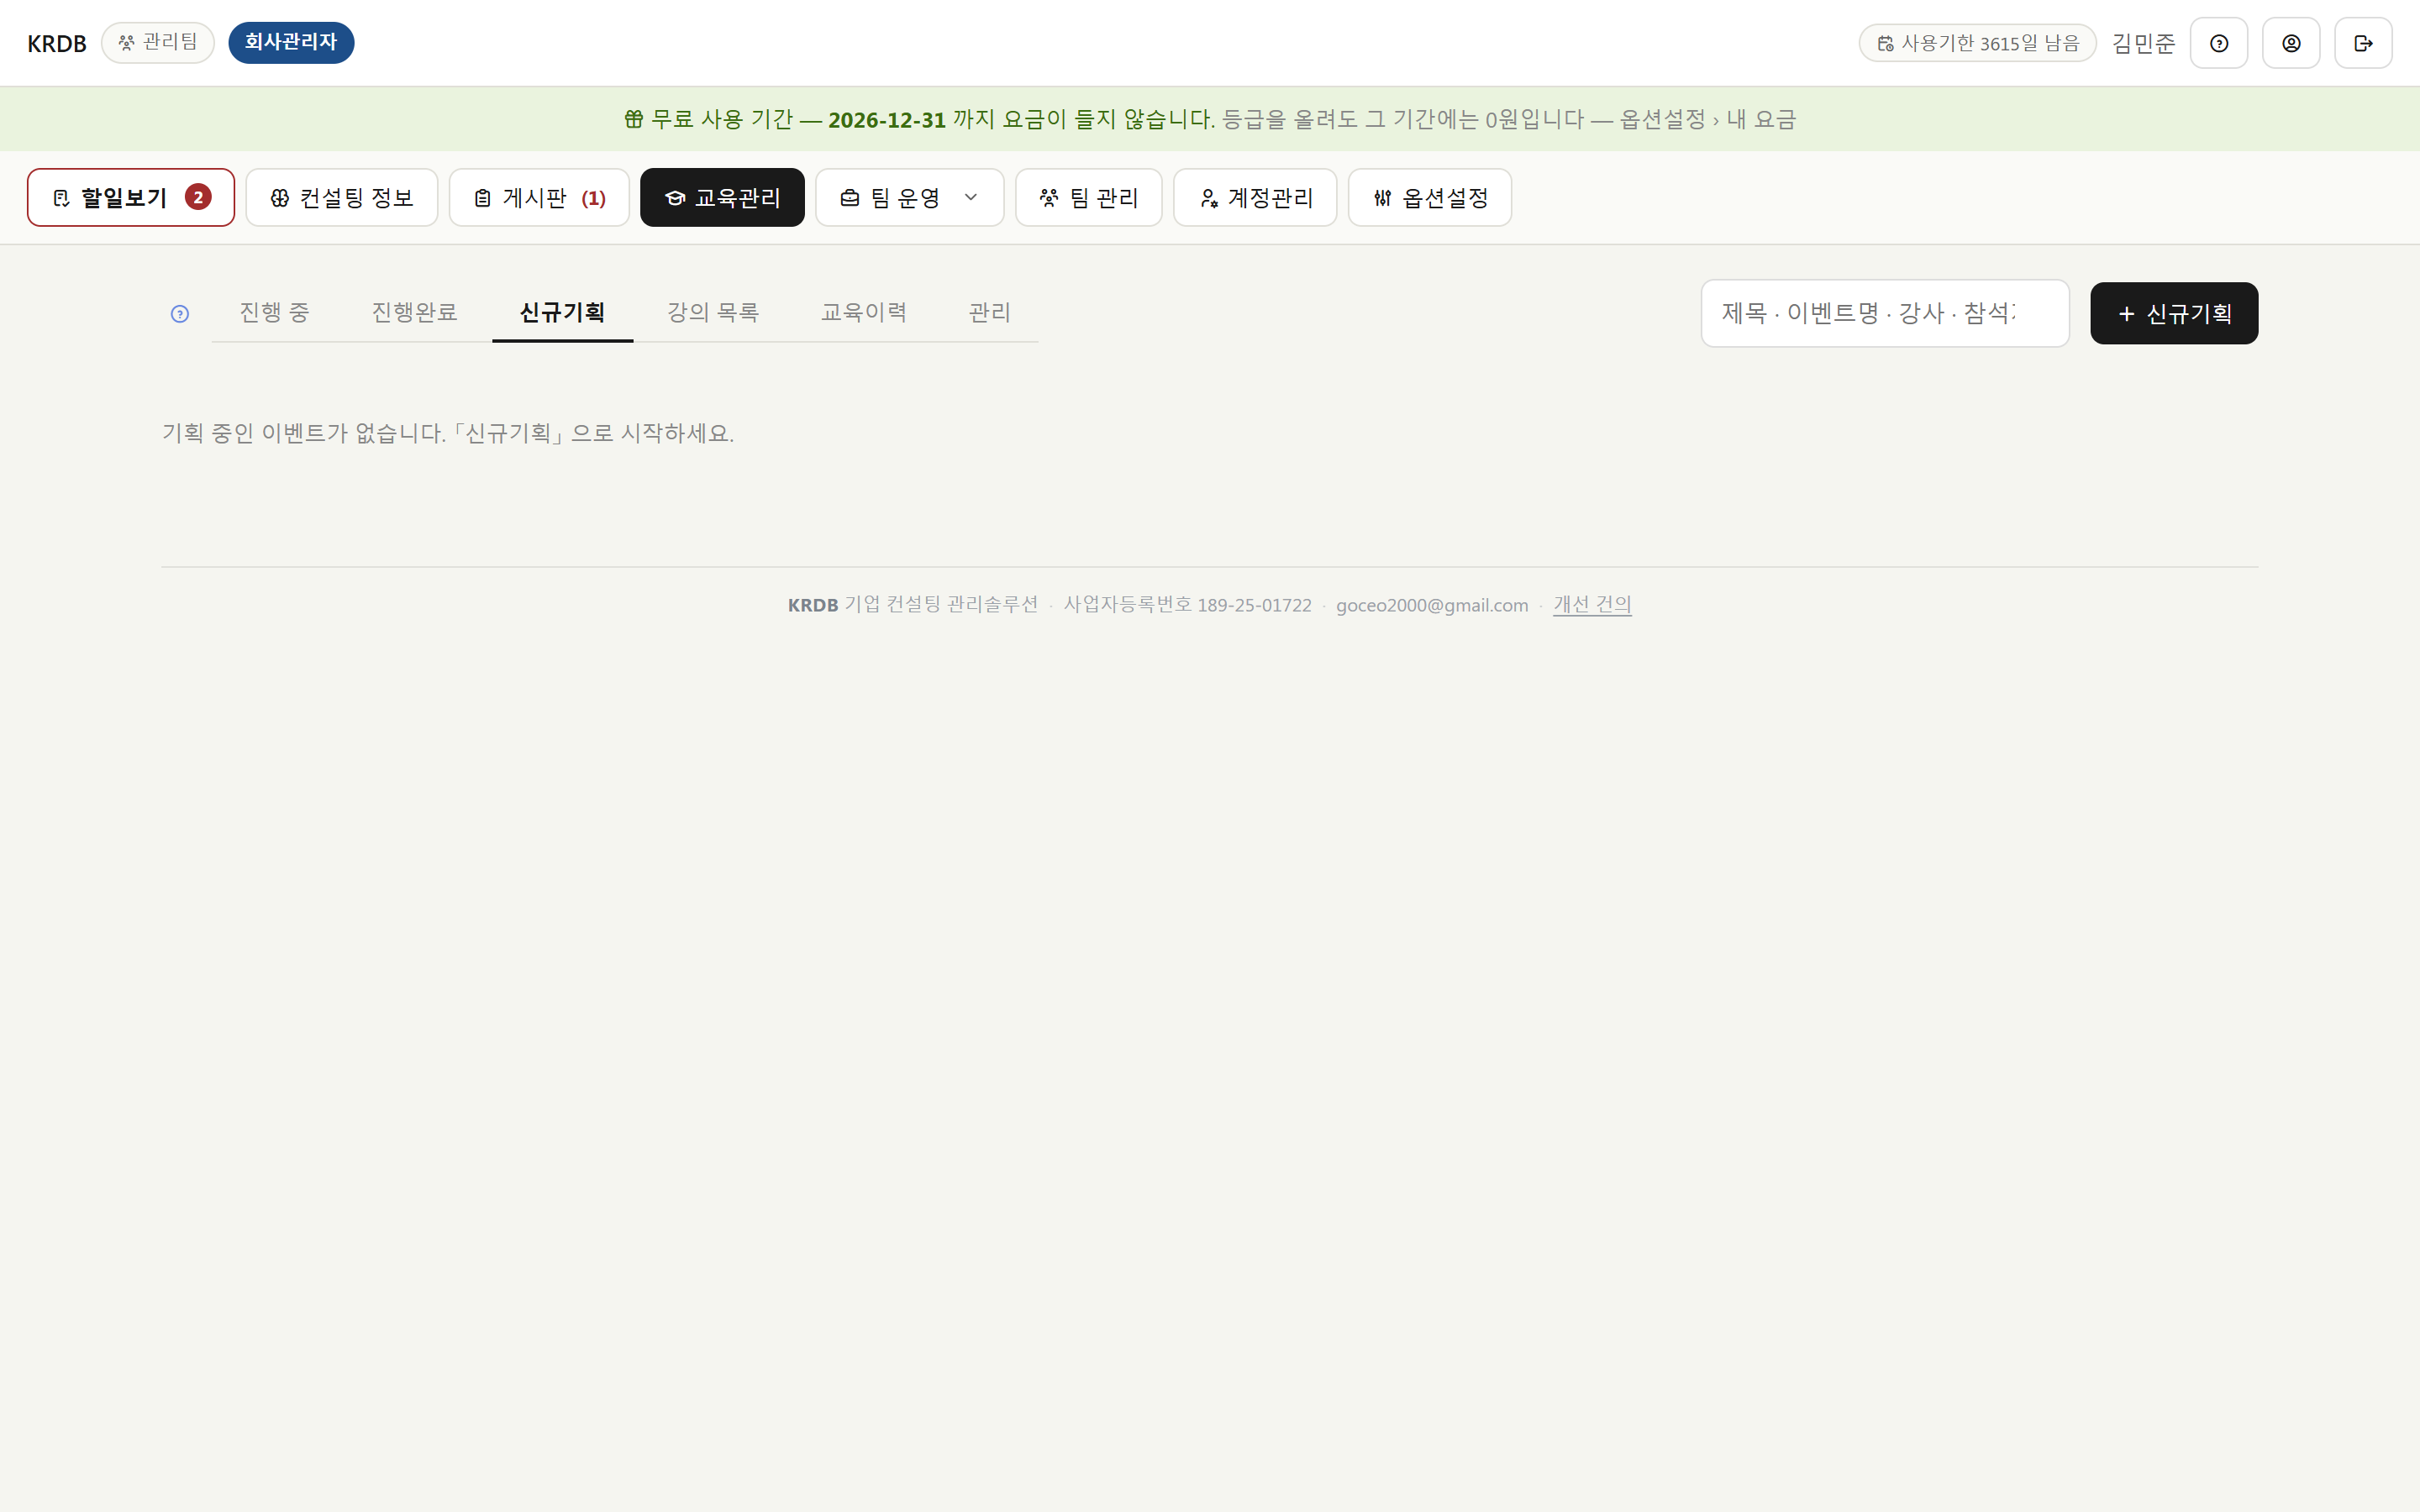Viewport: 2420px width, 1512px height.
Task: Open the 팀 관리 menu
Action: (1088, 197)
